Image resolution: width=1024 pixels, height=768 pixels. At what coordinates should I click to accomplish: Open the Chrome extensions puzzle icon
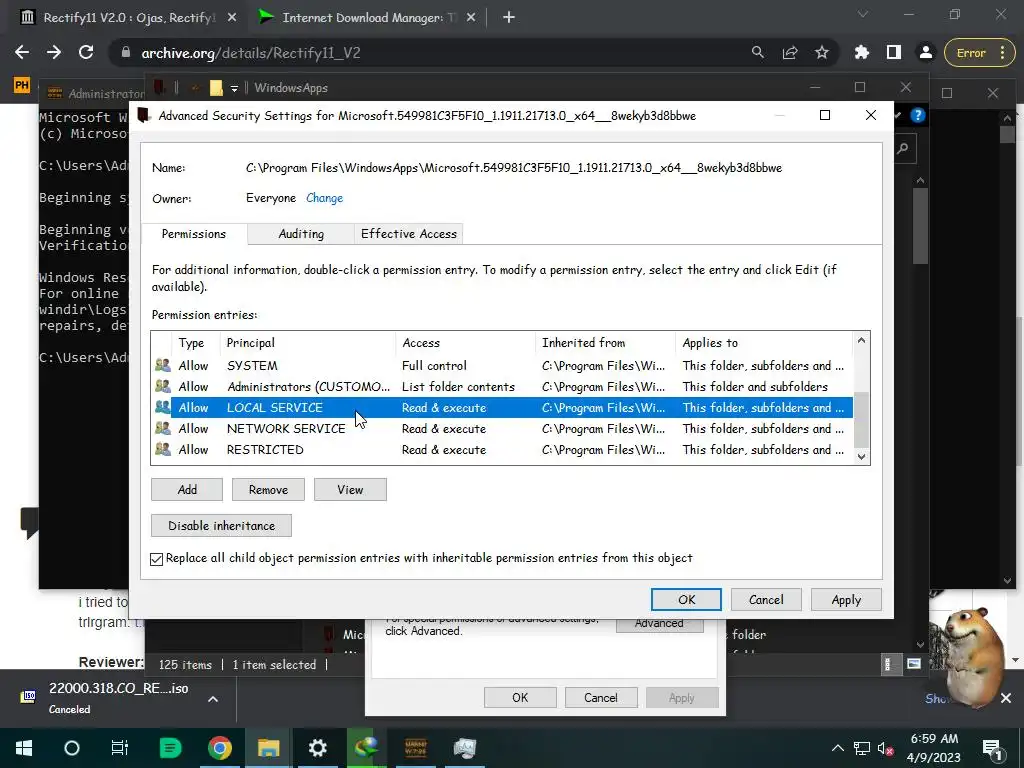[x=862, y=52]
